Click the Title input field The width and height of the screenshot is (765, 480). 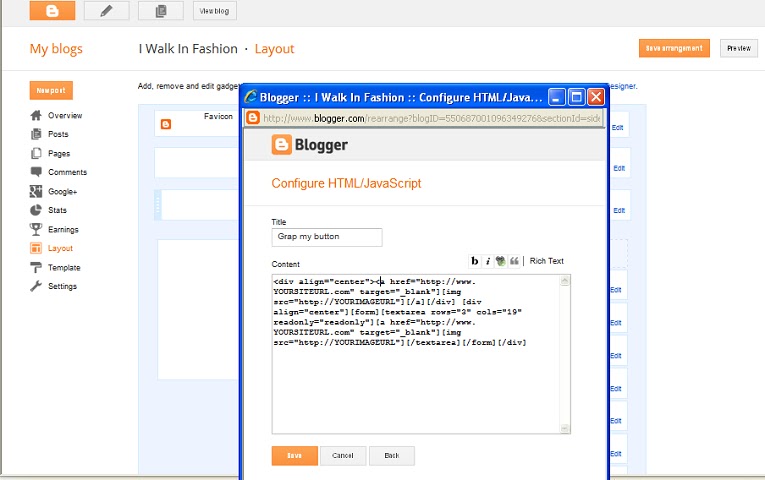[x=327, y=237]
